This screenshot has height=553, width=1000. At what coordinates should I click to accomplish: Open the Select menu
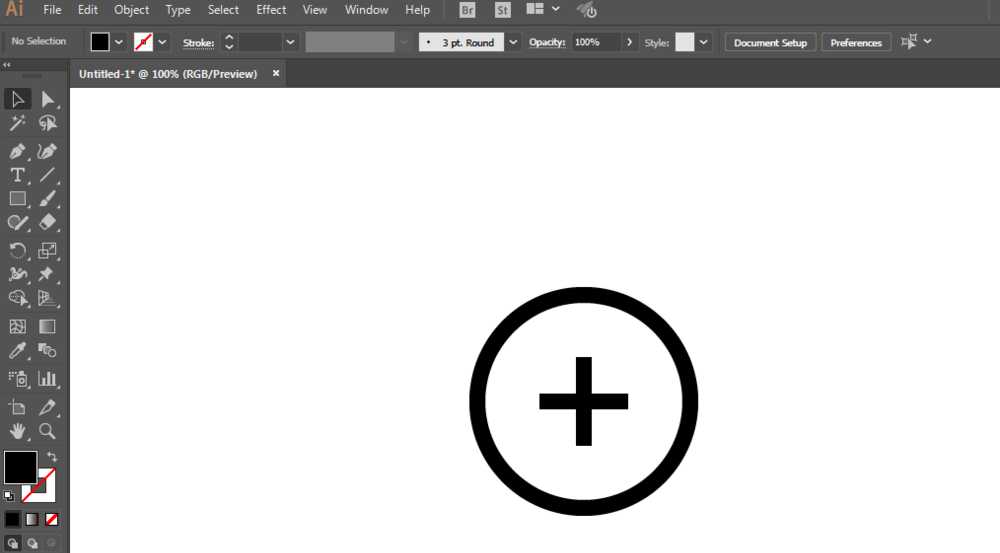223,10
